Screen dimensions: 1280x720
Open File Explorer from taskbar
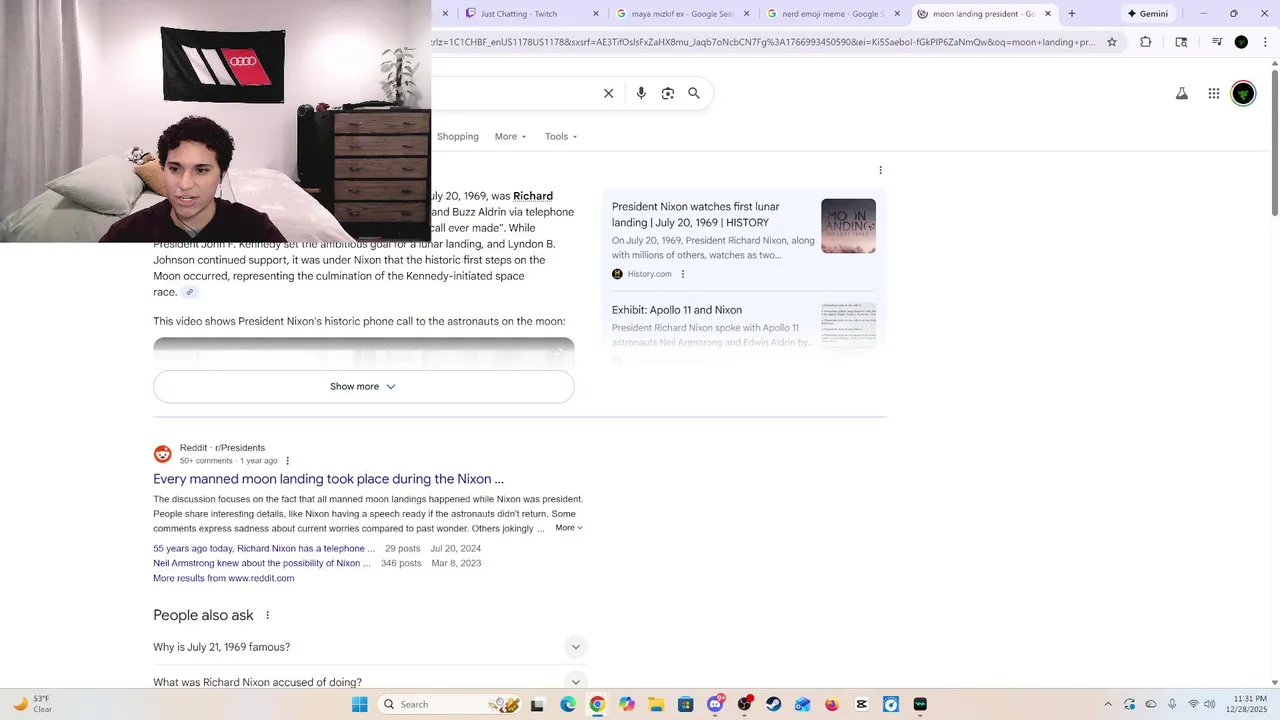point(656,704)
